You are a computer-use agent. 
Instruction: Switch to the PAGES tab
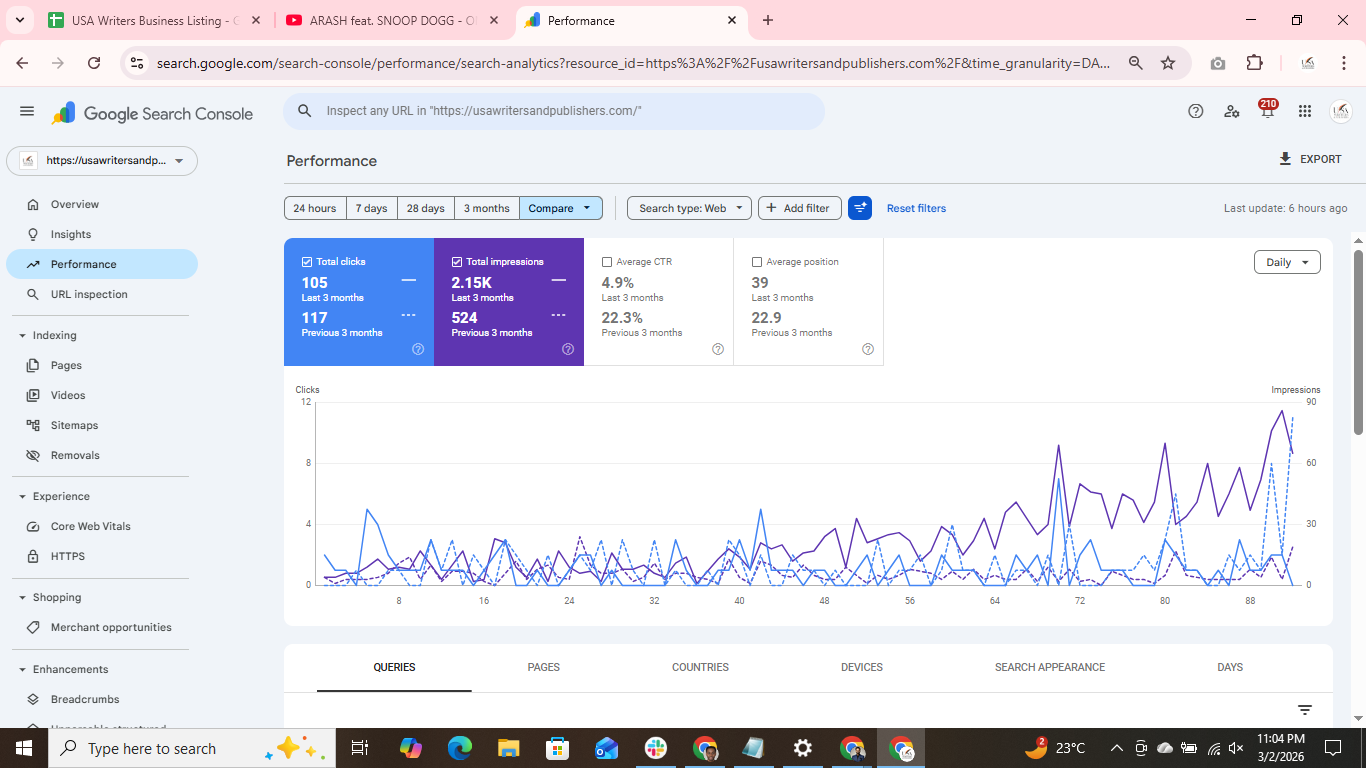pyautogui.click(x=544, y=667)
